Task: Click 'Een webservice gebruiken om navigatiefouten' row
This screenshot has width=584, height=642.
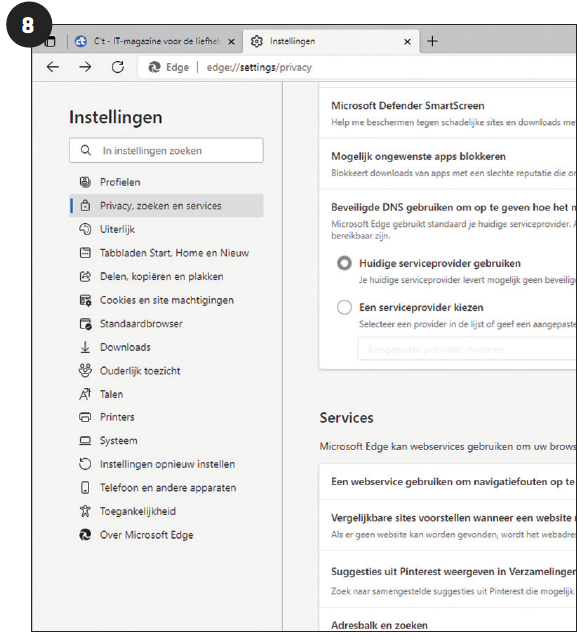Action: pyautogui.click(x=448, y=482)
